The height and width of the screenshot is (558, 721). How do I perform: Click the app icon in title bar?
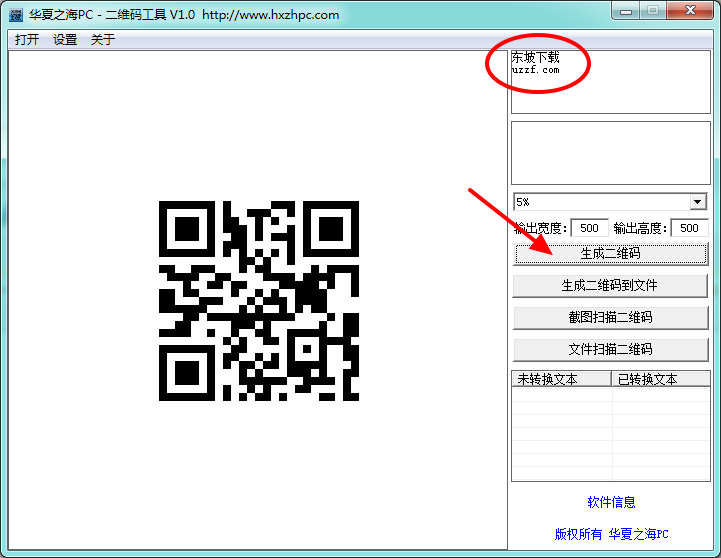pos(16,15)
